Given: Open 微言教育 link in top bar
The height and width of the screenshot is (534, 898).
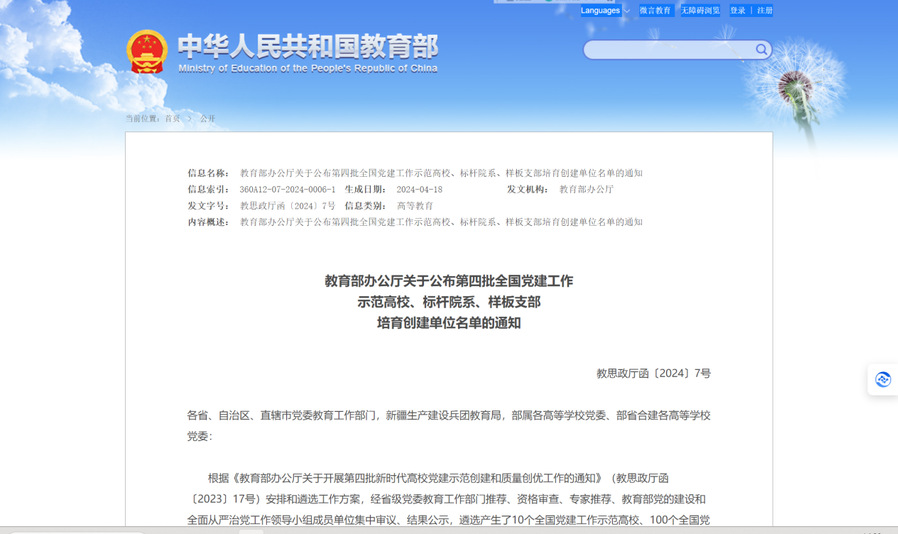Looking at the screenshot, I should 655,10.
